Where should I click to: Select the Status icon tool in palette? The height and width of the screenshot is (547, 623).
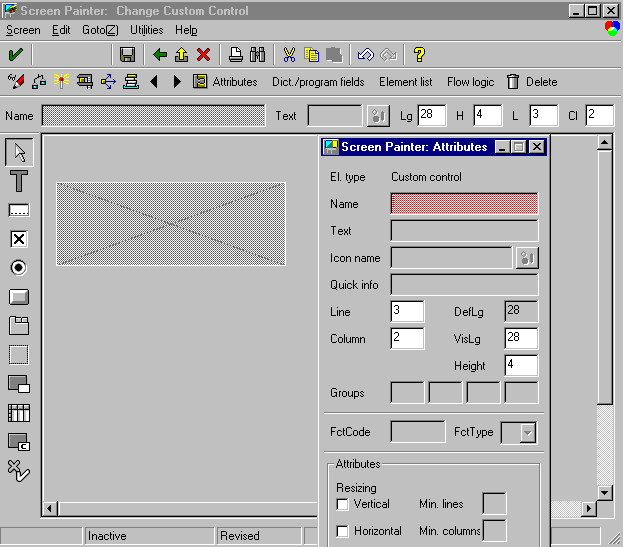[19, 471]
